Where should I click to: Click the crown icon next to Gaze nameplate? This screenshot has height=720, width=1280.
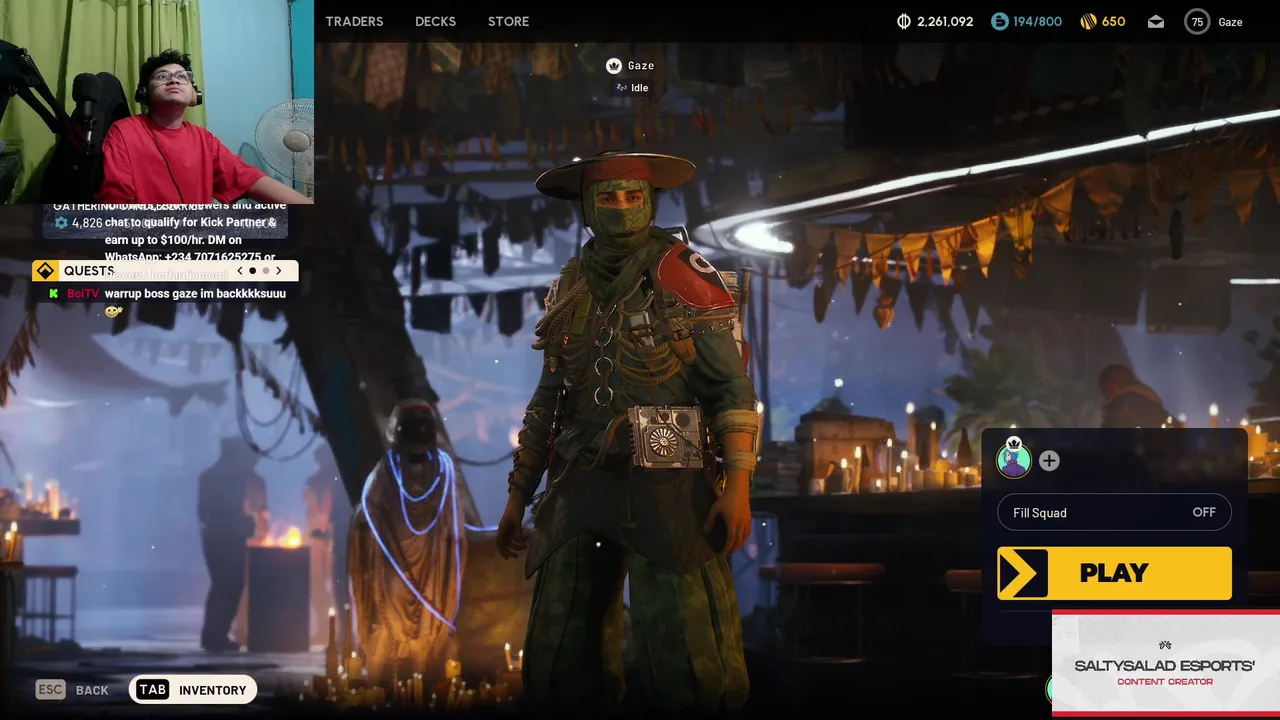click(x=614, y=65)
